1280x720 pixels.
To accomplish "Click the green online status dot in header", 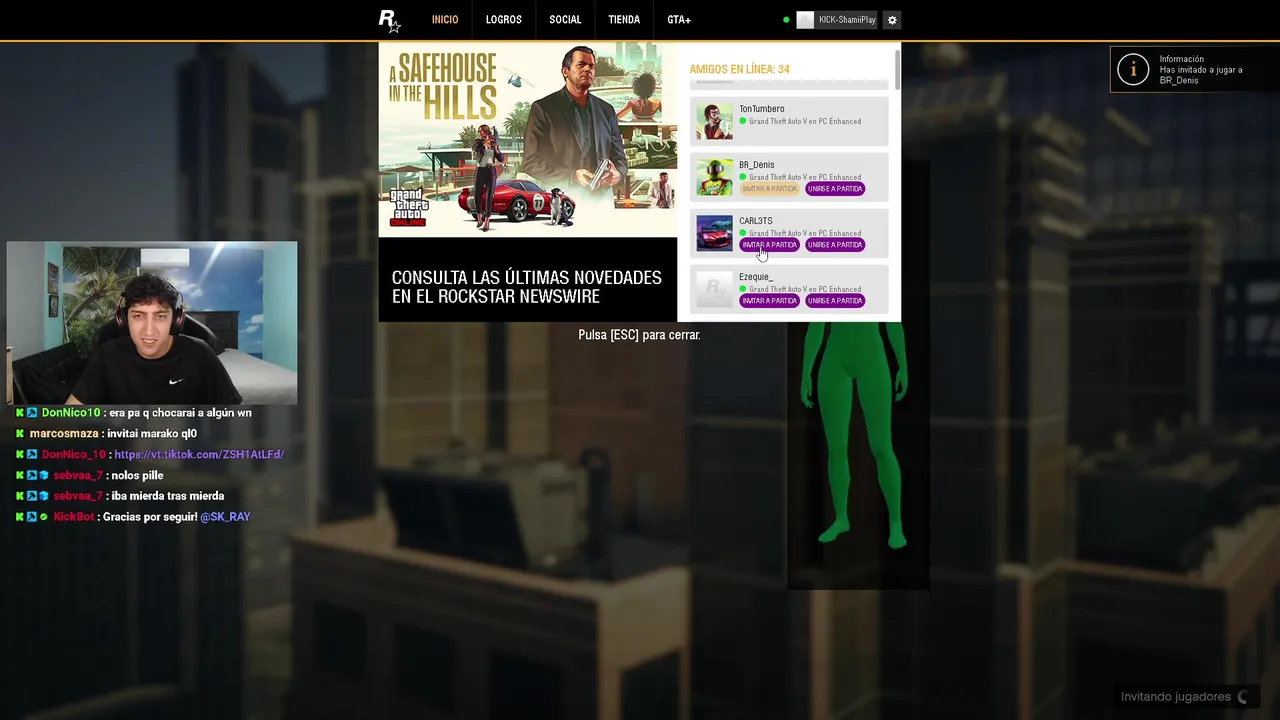I will [x=786, y=20].
